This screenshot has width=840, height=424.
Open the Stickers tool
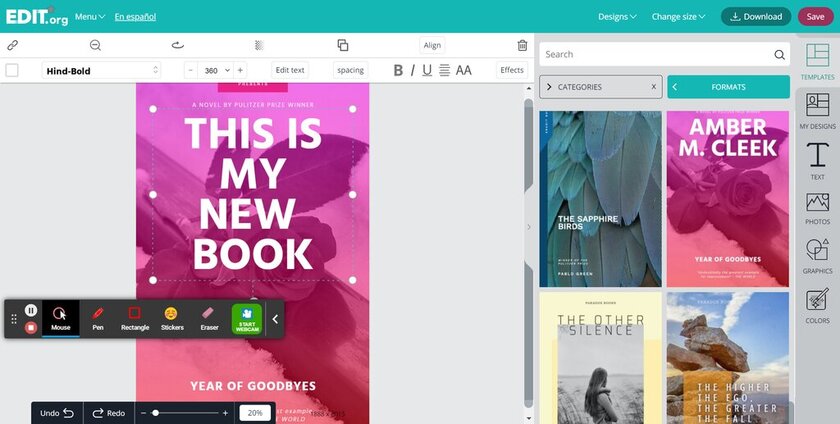pos(172,318)
